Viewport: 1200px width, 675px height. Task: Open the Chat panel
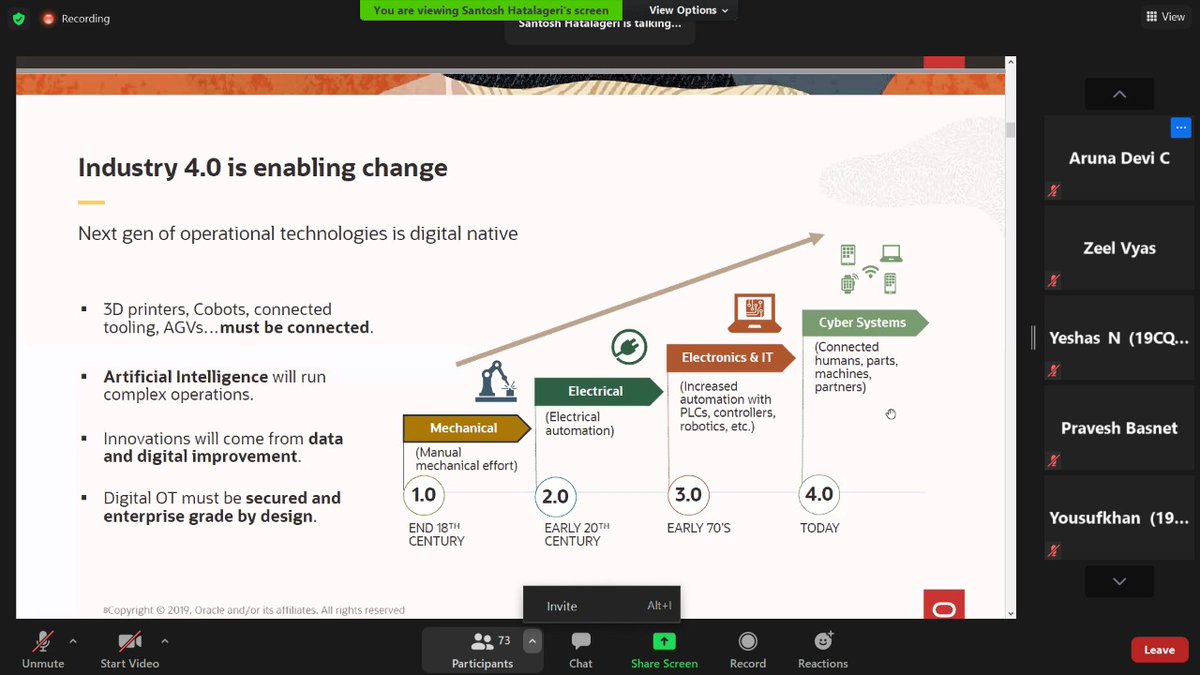pos(581,649)
